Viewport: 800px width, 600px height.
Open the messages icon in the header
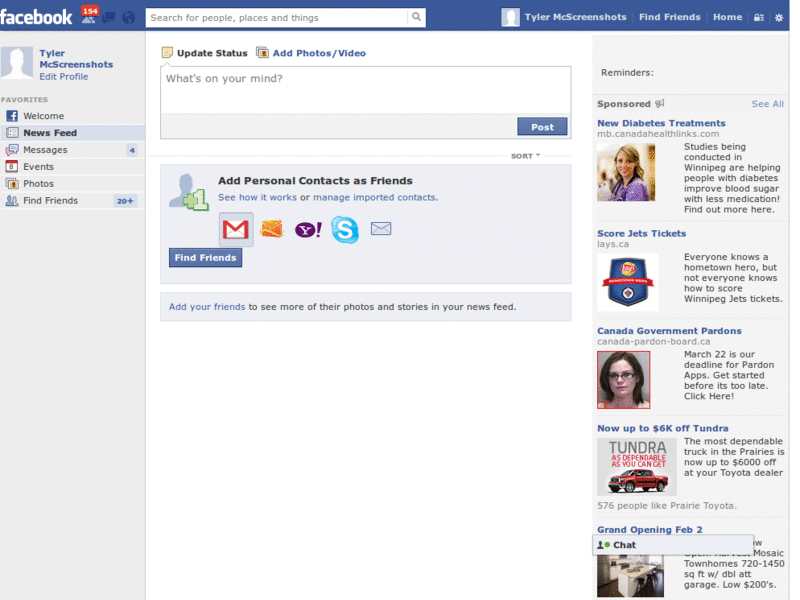click(109, 18)
